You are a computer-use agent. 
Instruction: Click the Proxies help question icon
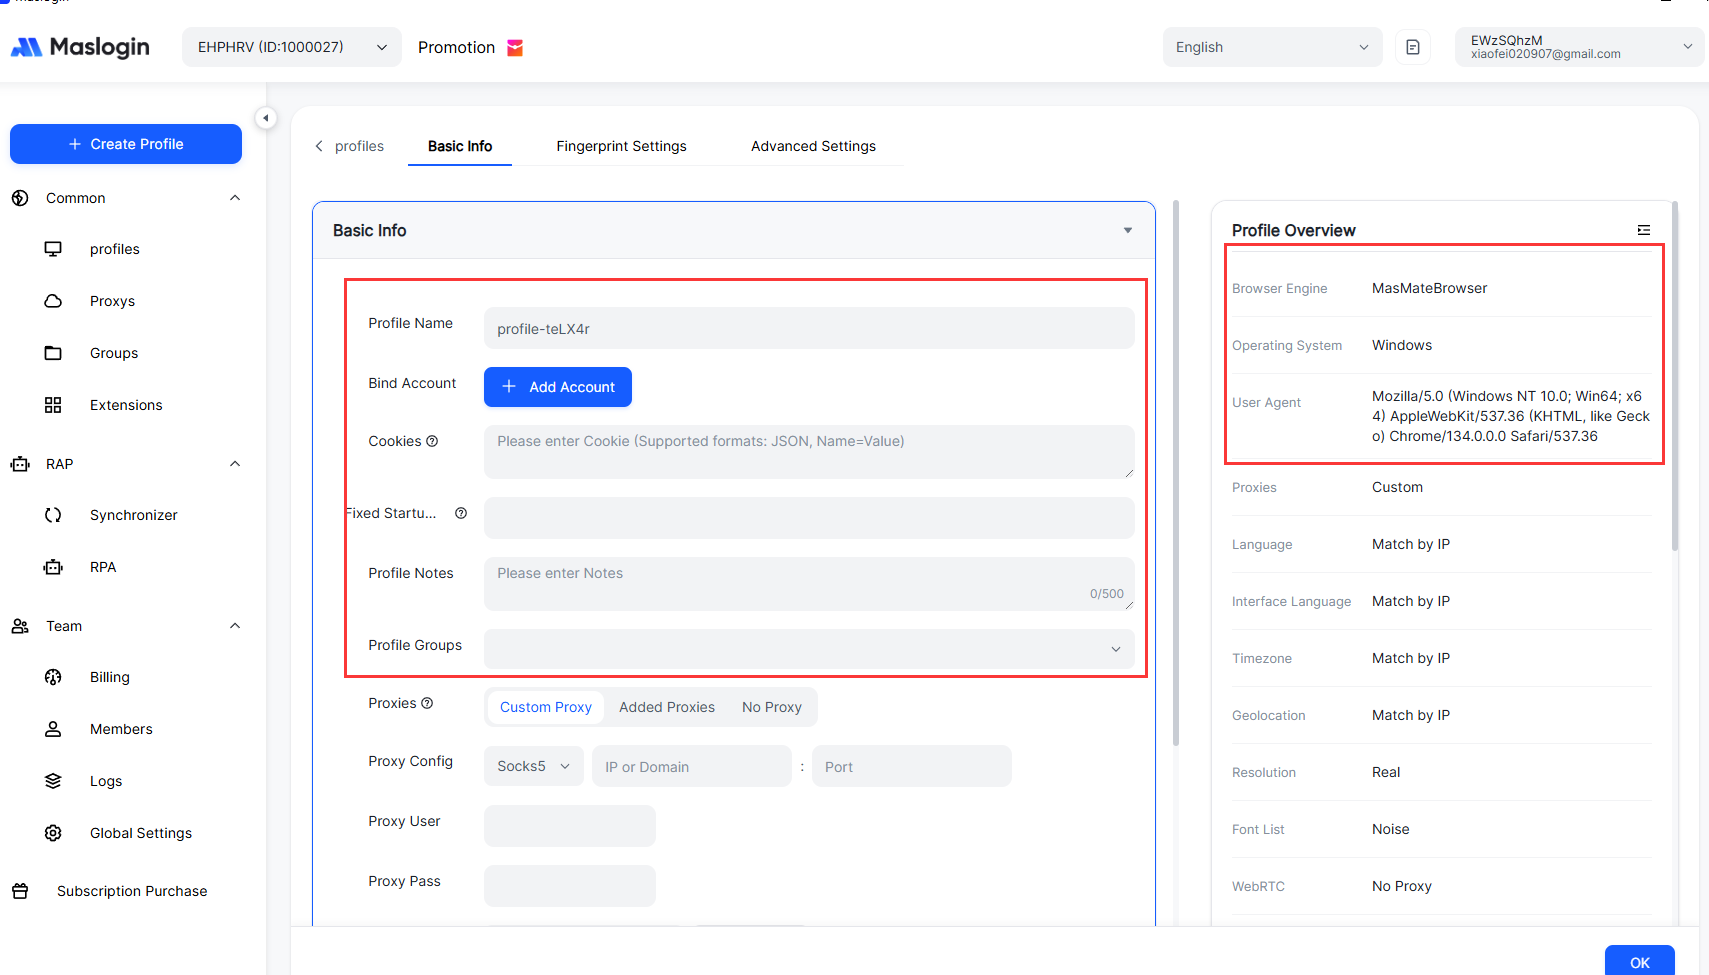(427, 703)
